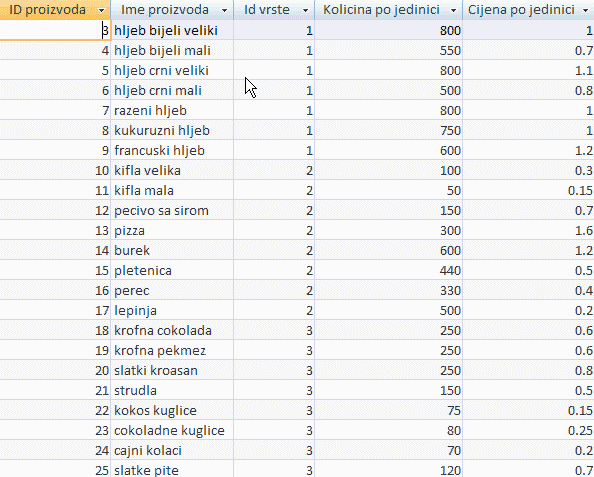Open the Kolicina po jedinici dropdown arrow
Screen dimensions: 594x477
tap(453, 10)
